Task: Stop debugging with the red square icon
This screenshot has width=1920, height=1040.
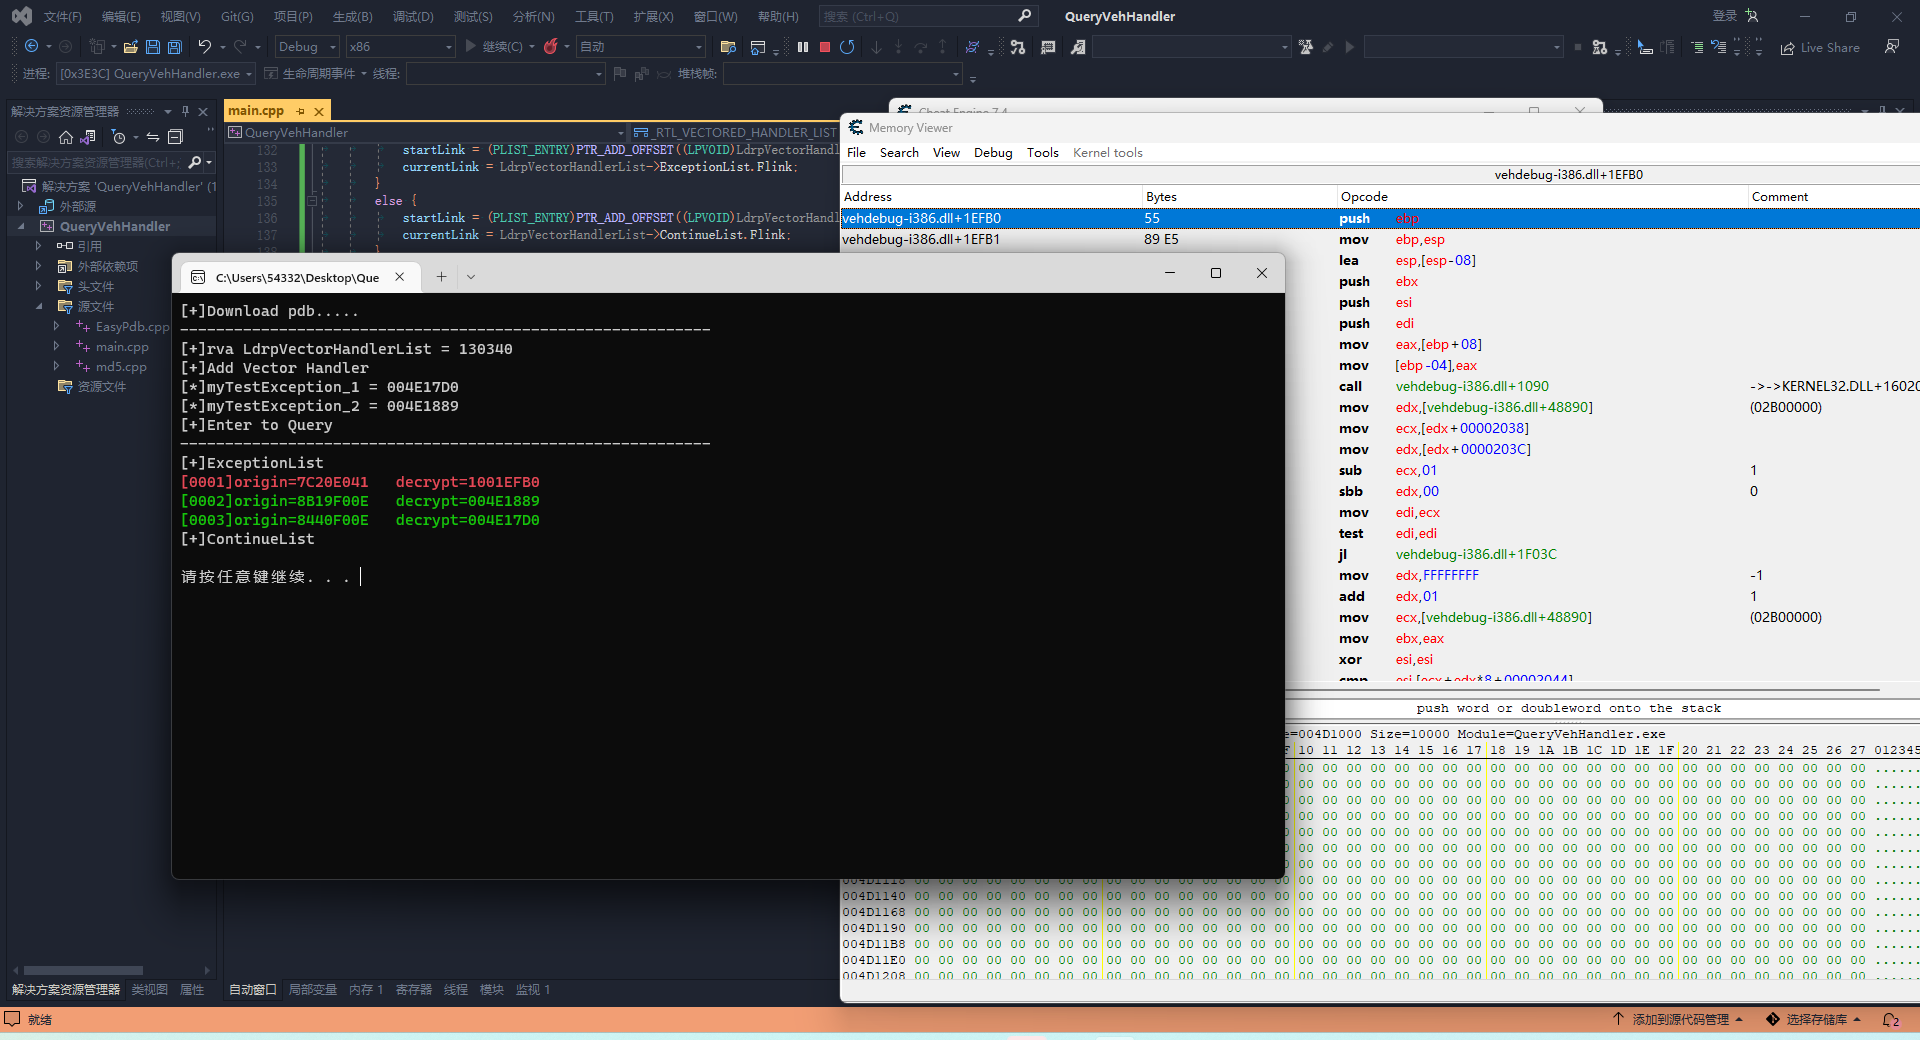Action: pyautogui.click(x=825, y=47)
